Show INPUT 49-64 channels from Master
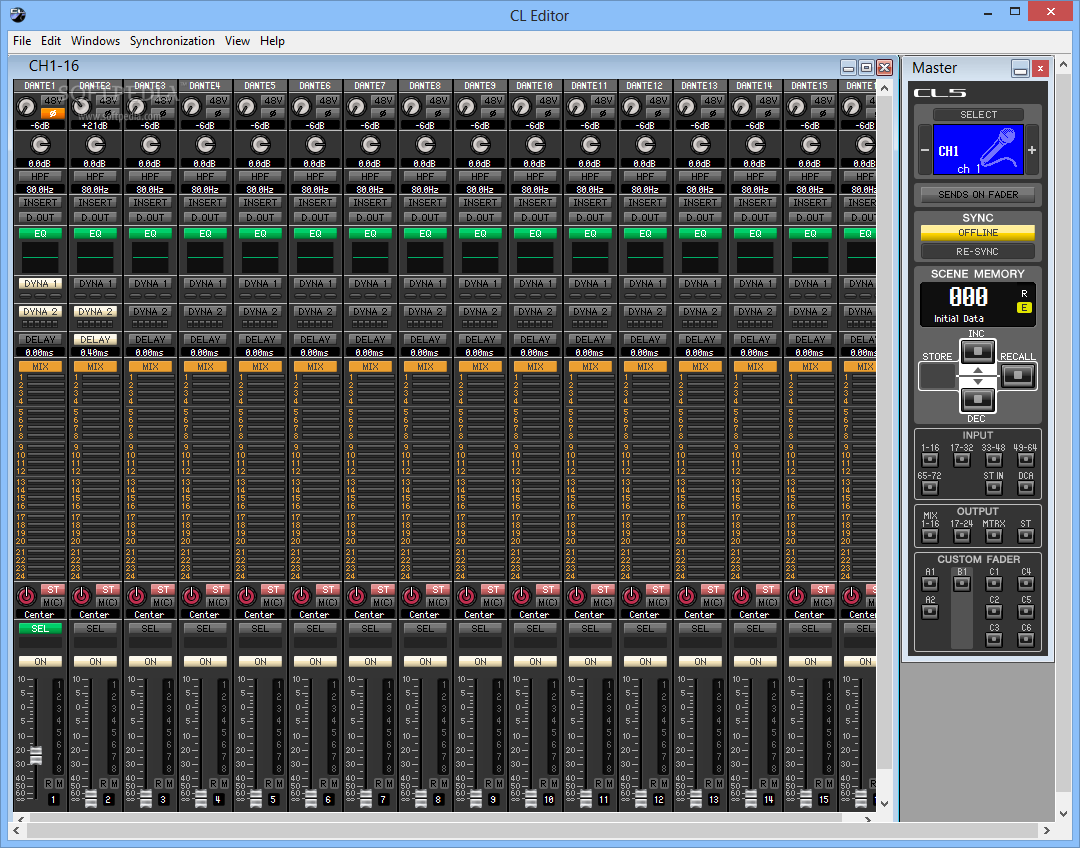 coord(1026,459)
